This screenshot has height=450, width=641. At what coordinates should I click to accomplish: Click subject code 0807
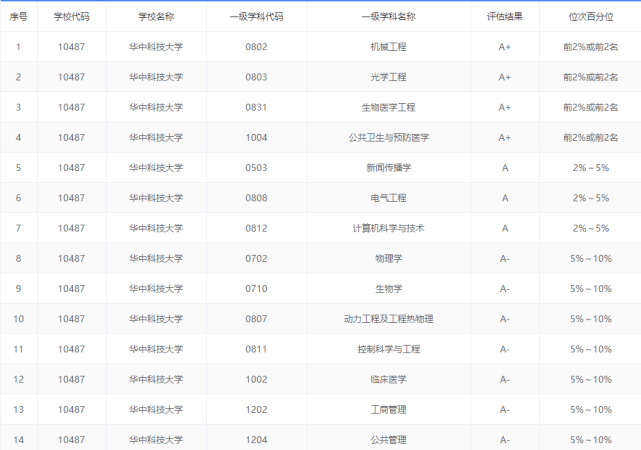tap(256, 319)
